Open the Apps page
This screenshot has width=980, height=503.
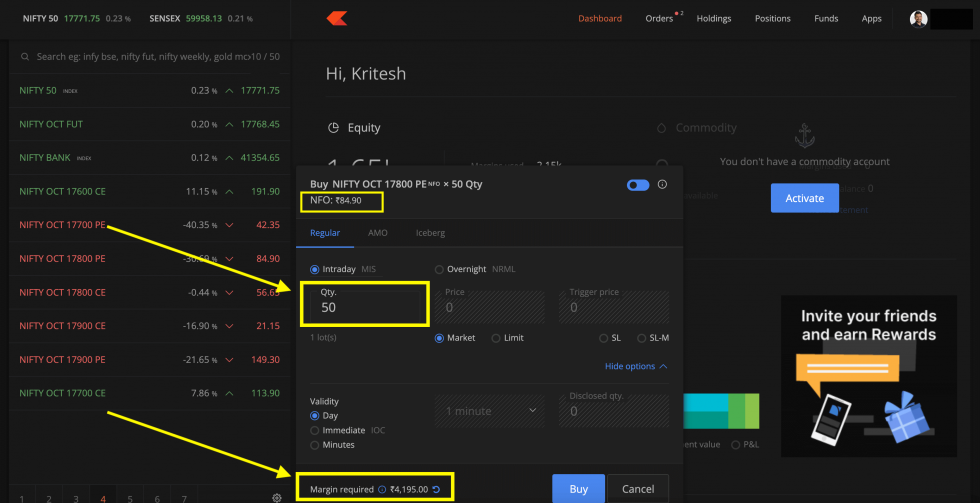(x=871, y=19)
